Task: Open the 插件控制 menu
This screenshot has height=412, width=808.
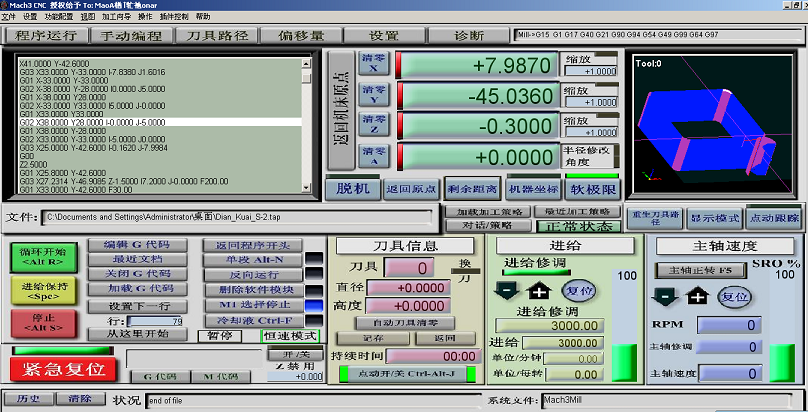Action: tap(174, 16)
